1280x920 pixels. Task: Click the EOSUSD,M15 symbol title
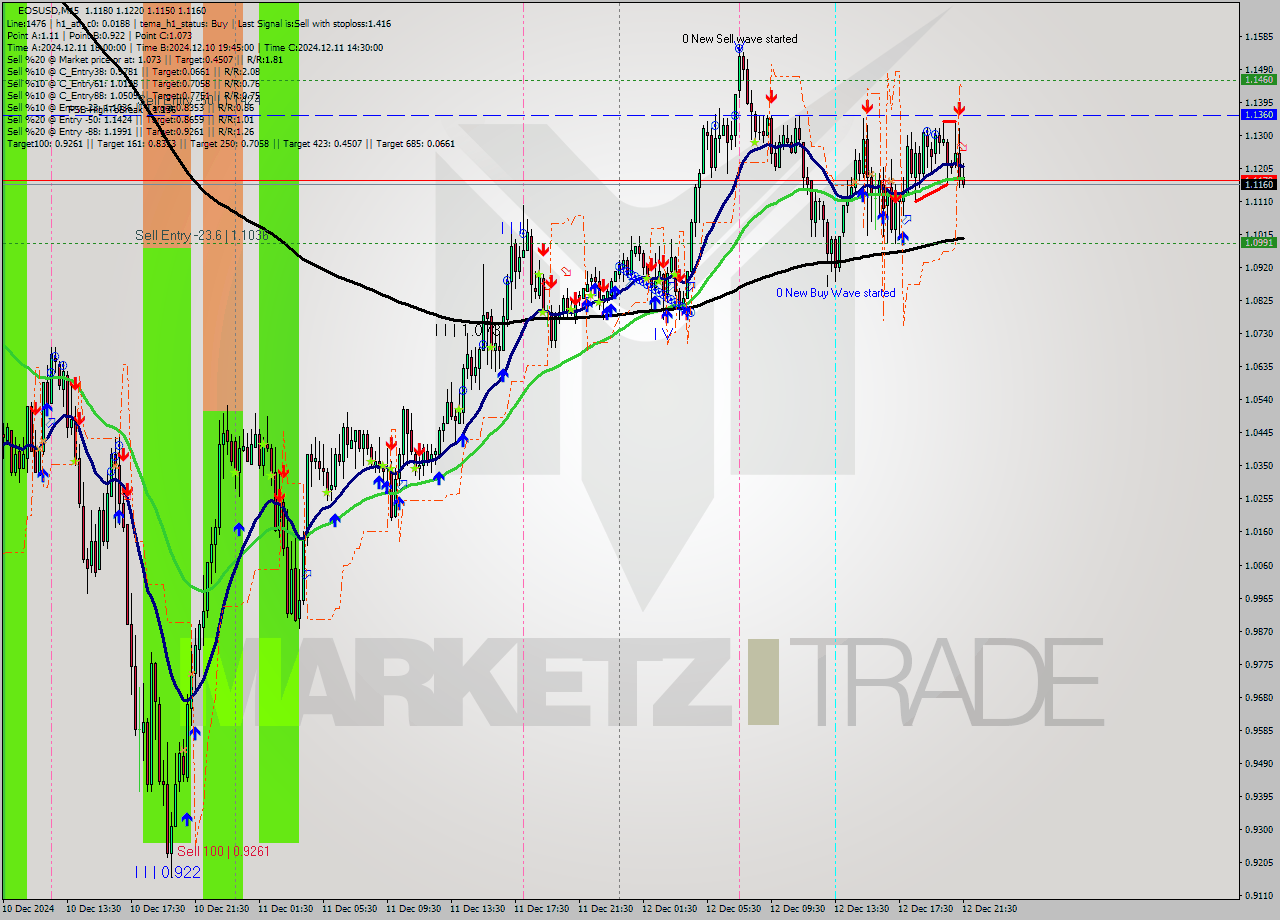46,10
